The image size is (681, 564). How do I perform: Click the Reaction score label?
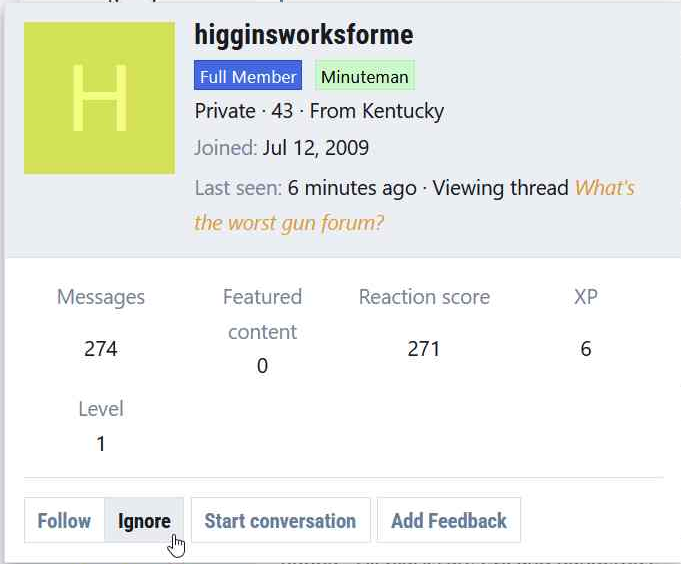tap(424, 297)
